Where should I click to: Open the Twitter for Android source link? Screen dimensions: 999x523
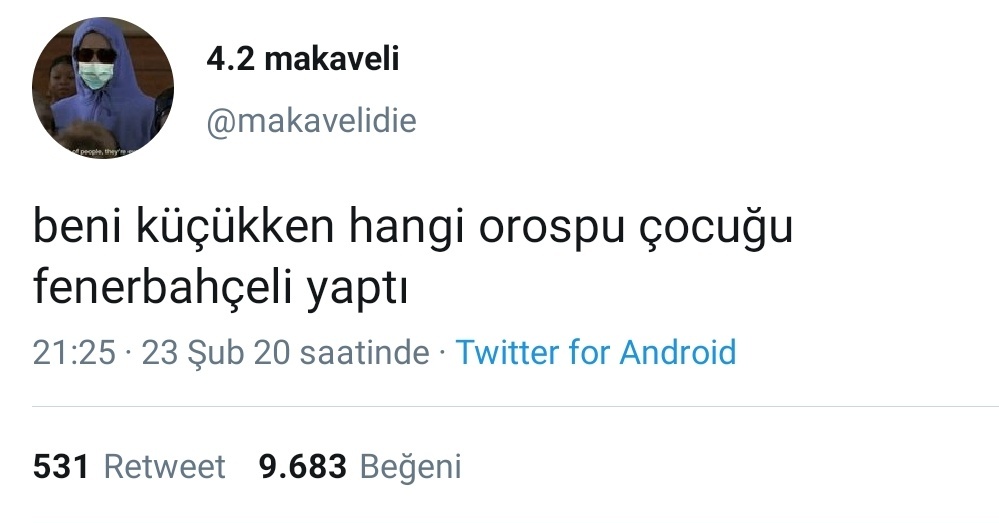[596, 352]
